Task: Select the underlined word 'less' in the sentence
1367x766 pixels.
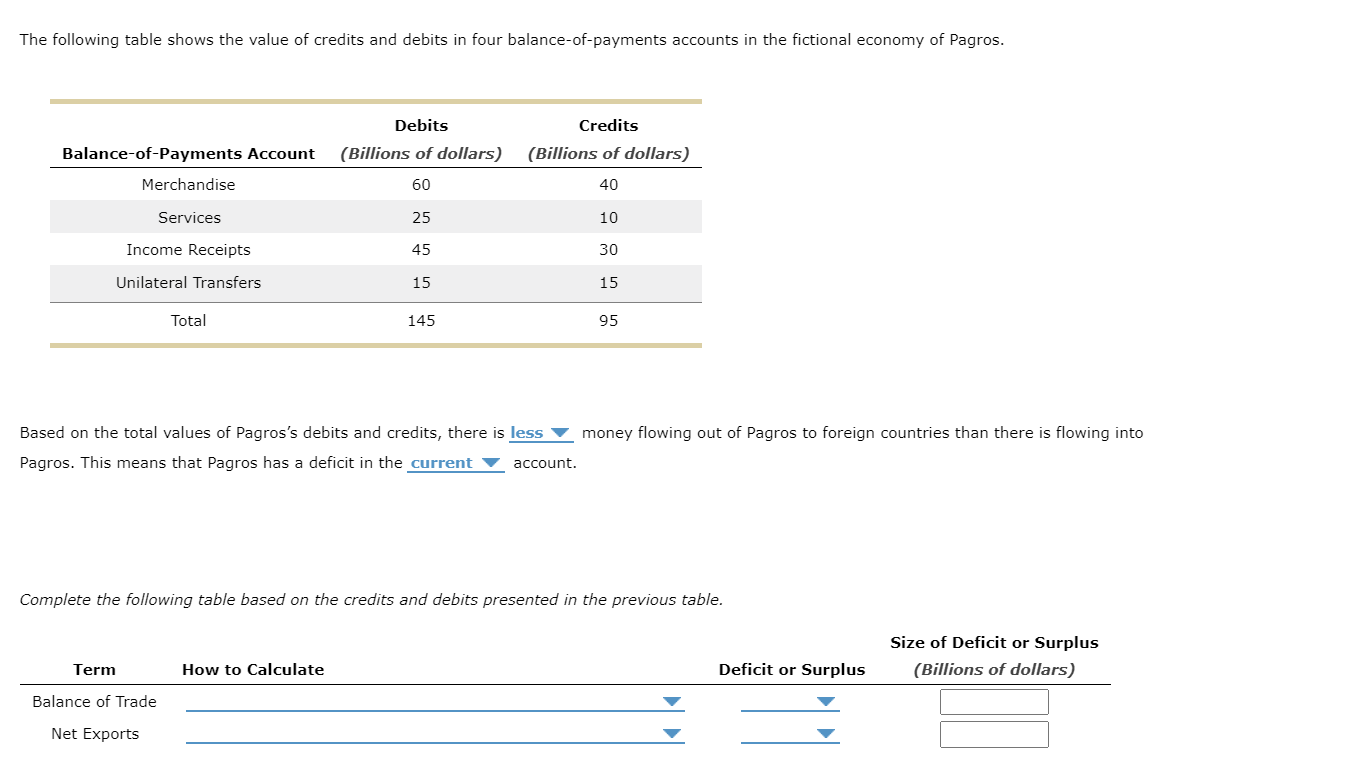Action: click(526, 432)
